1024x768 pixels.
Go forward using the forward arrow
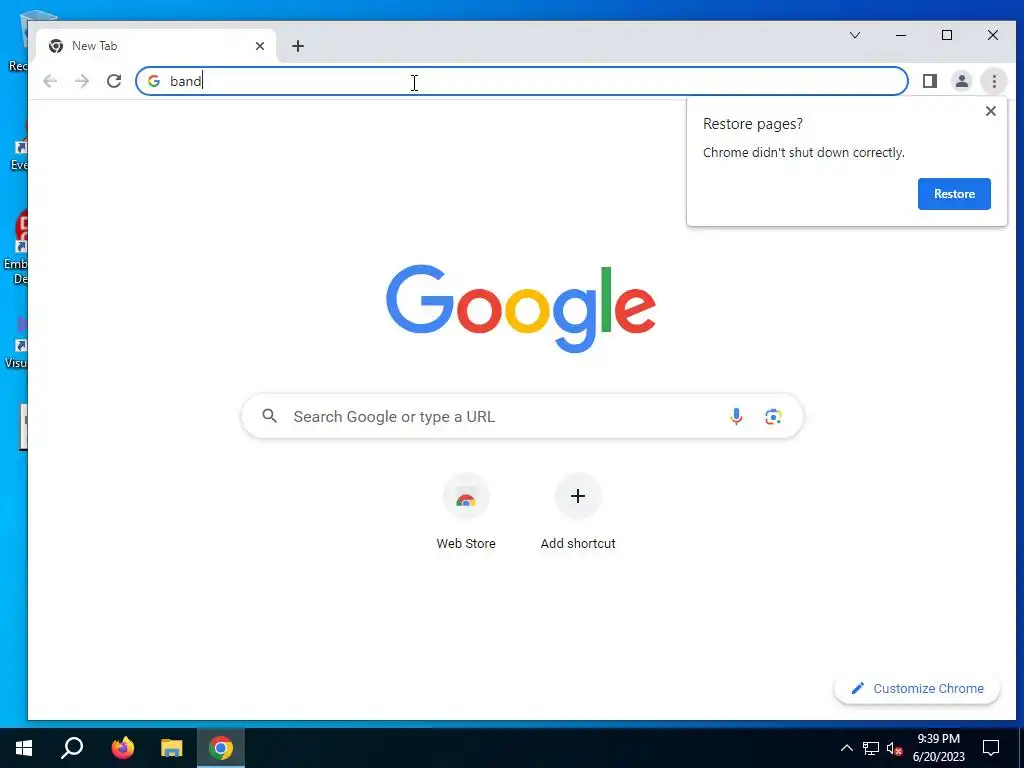click(x=82, y=81)
